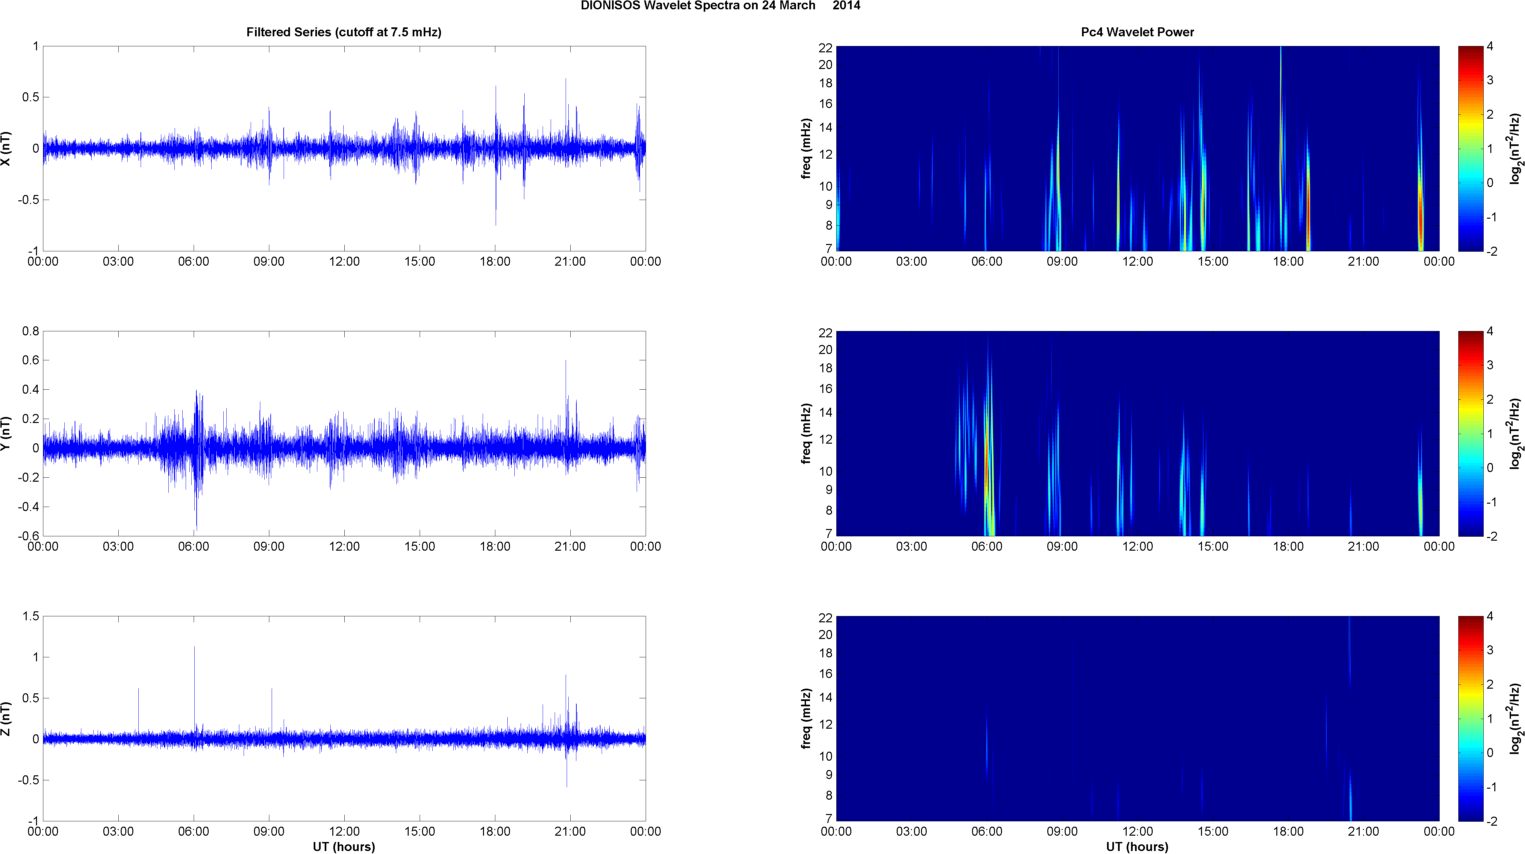Click the Z (nT) axis label
1525x854 pixels.
click(x=7, y=718)
